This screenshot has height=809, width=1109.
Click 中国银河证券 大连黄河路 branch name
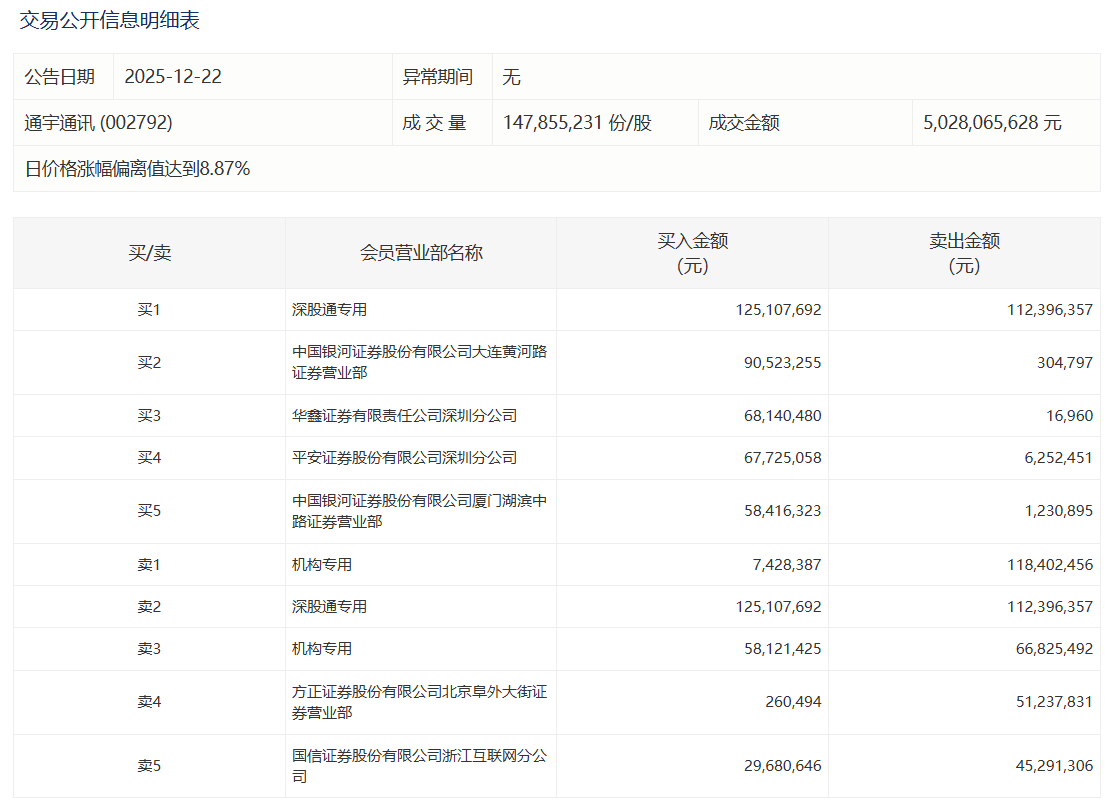pyautogui.click(x=419, y=362)
